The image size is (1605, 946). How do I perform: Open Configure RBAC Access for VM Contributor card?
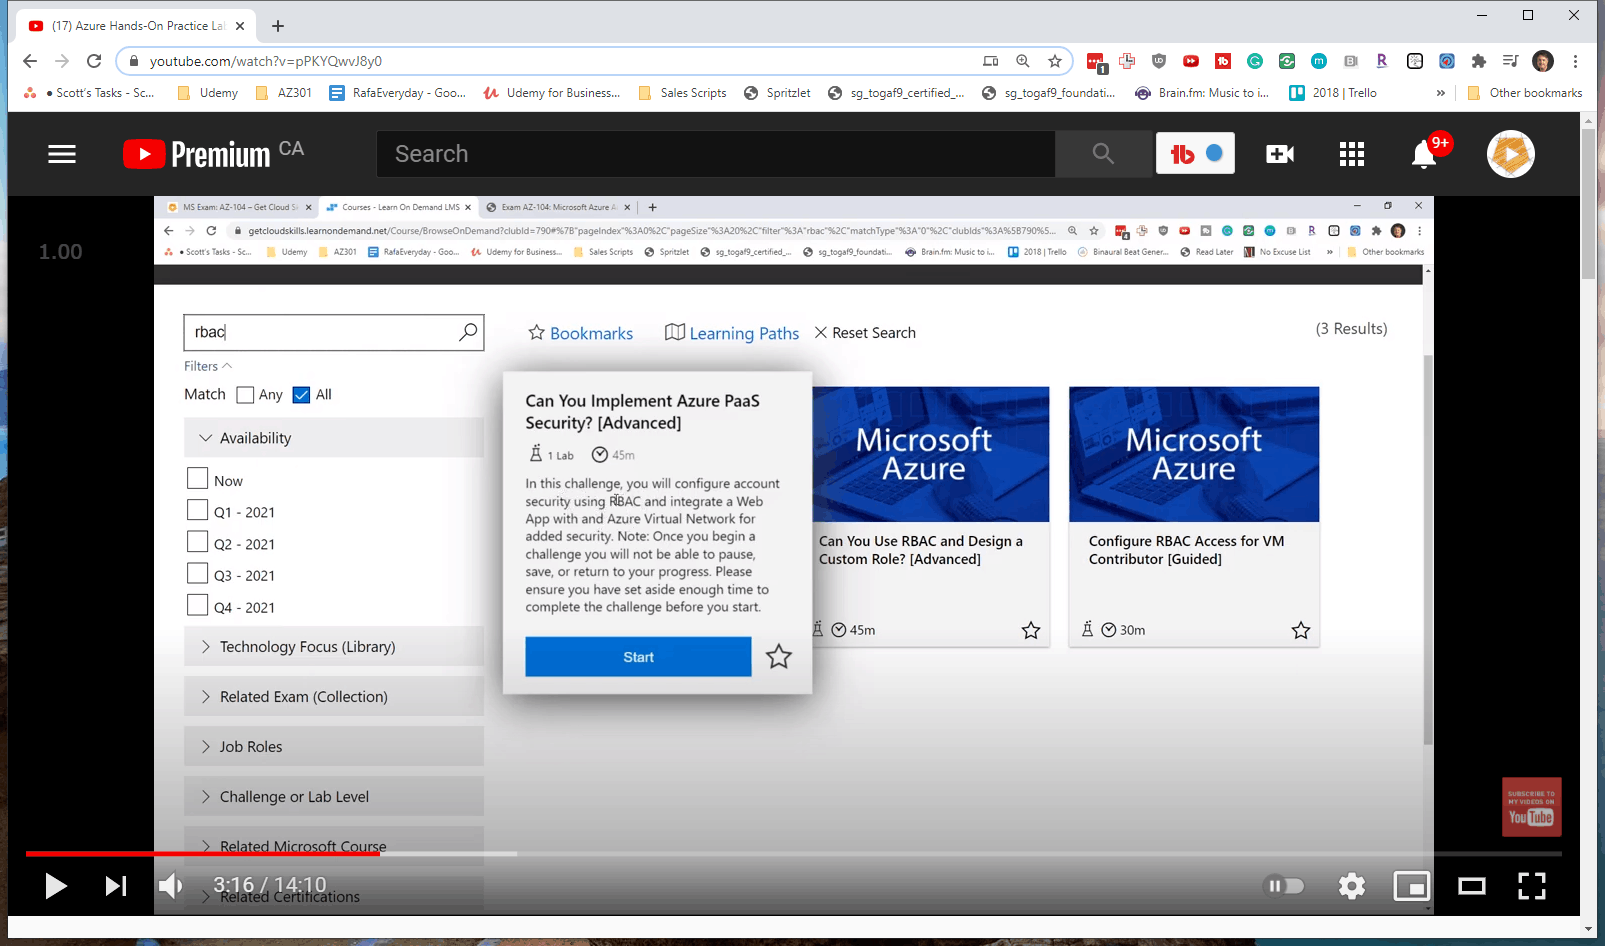[1194, 516]
